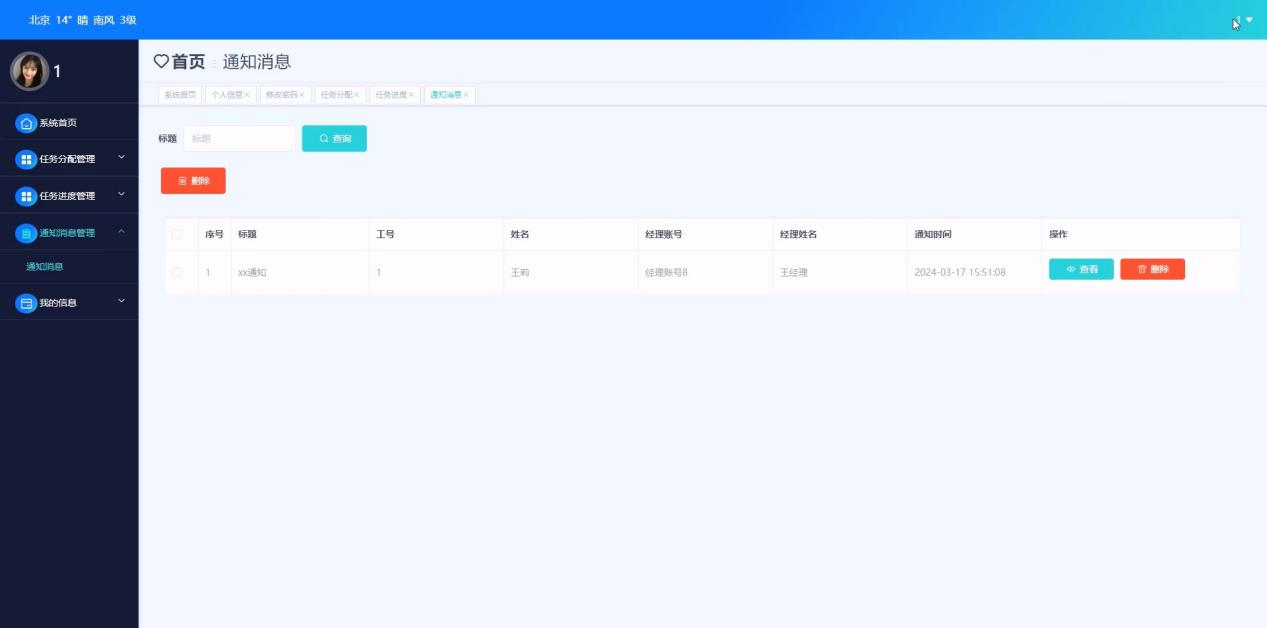This screenshot has width=1267, height=628.
Task: Switch to the 任务分配 tab
Action: tap(335, 95)
